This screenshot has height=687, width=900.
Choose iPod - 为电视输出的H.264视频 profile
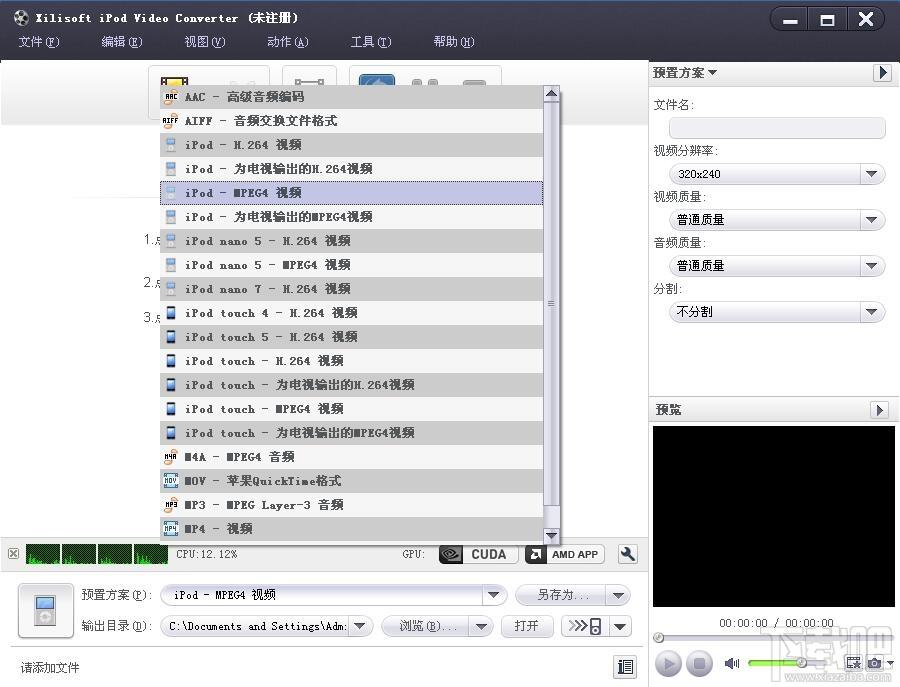(351, 169)
